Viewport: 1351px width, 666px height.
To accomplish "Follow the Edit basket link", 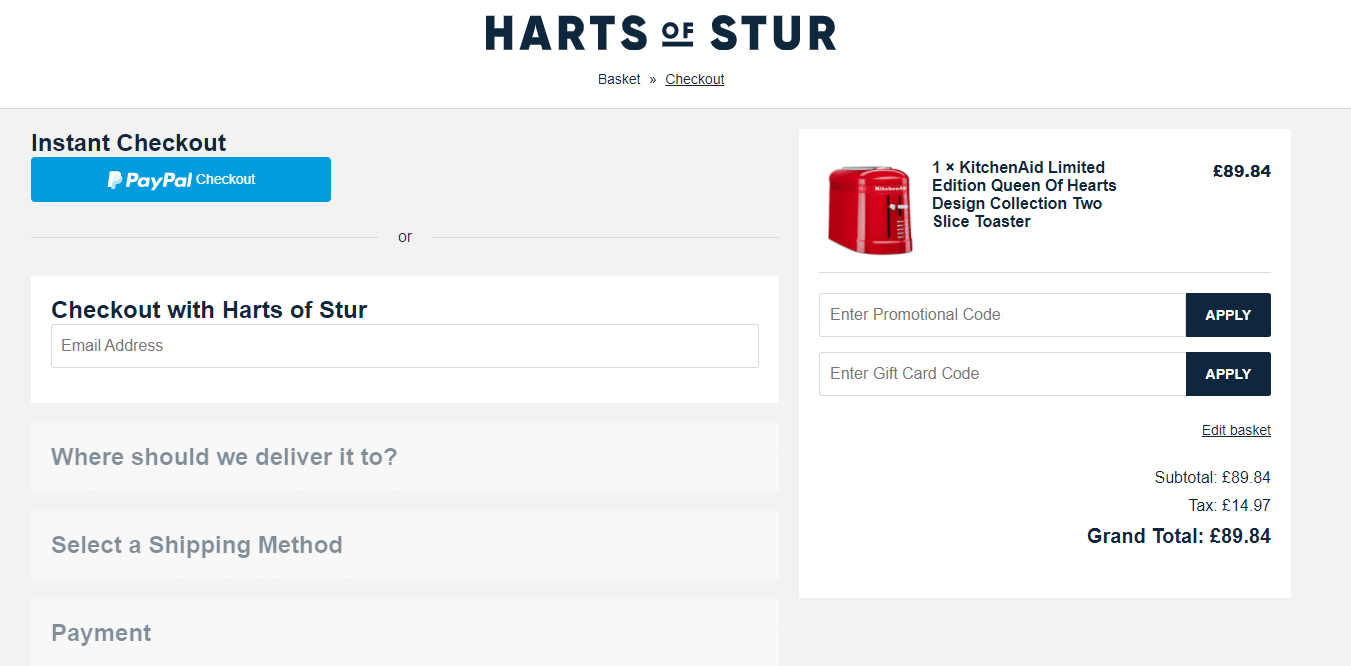I will [x=1236, y=430].
